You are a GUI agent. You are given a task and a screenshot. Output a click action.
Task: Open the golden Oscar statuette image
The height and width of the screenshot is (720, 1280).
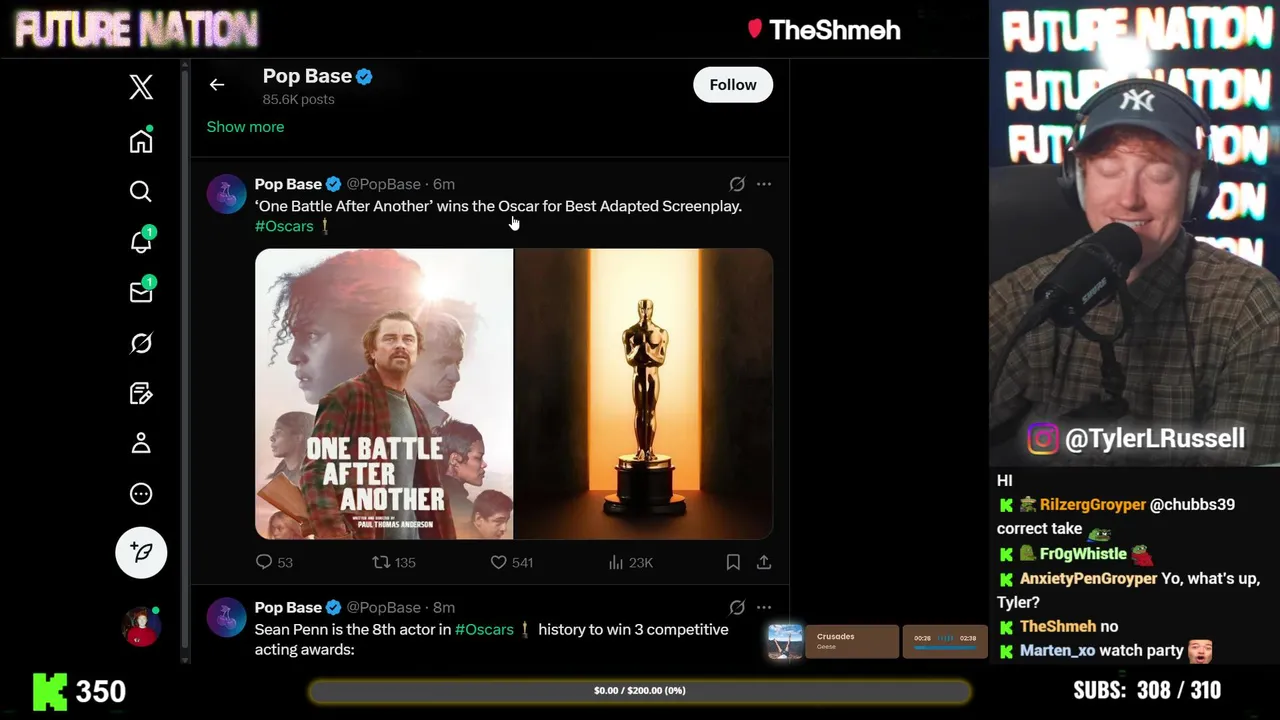tap(644, 394)
